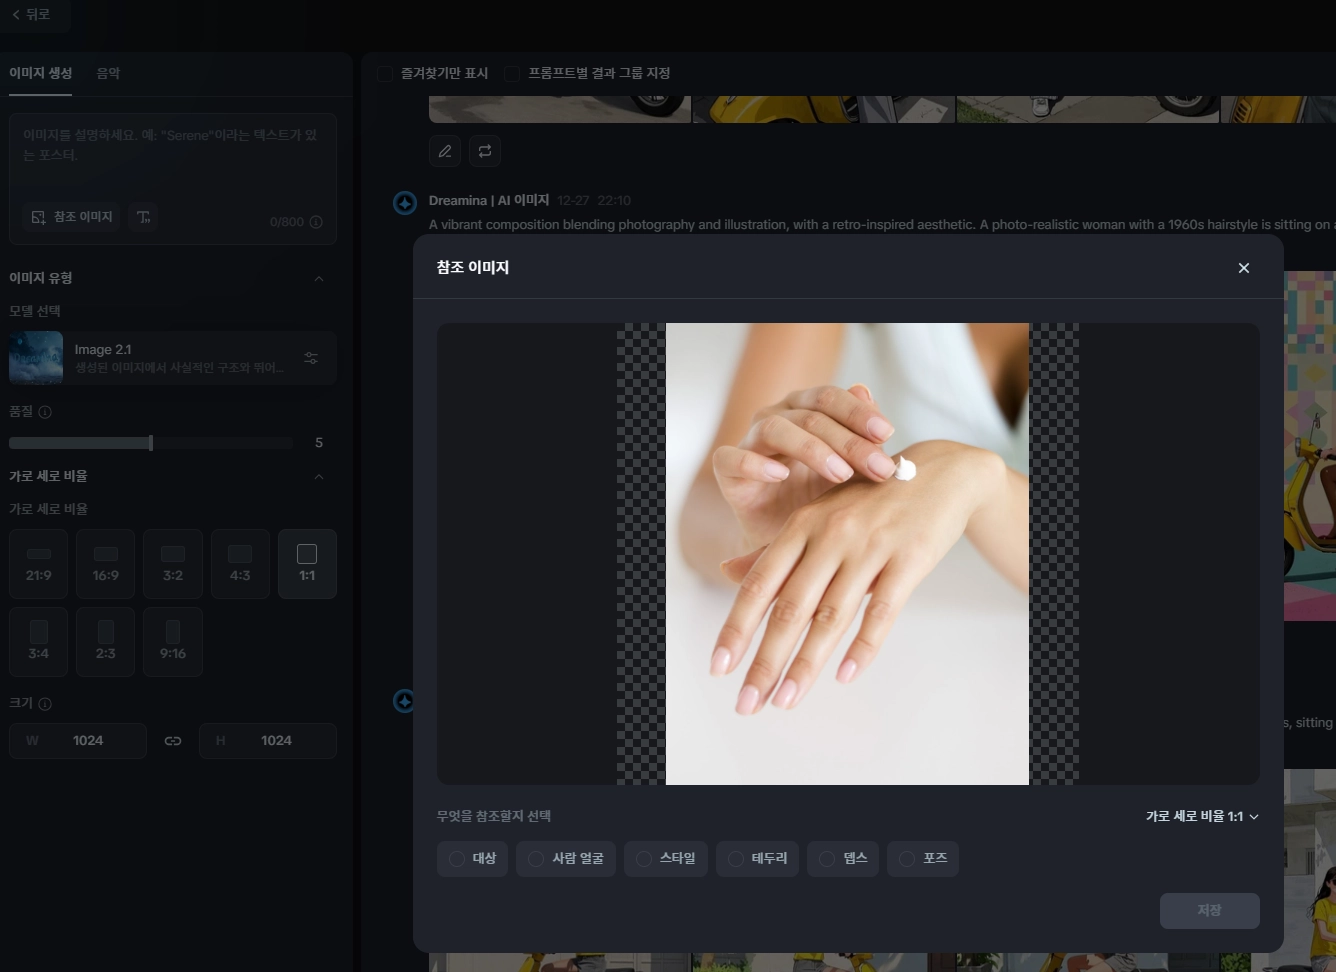The height and width of the screenshot is (972, 1336).
Task: Click the Dreamina avatar icon at 22:10
Action: pos(405,203)
